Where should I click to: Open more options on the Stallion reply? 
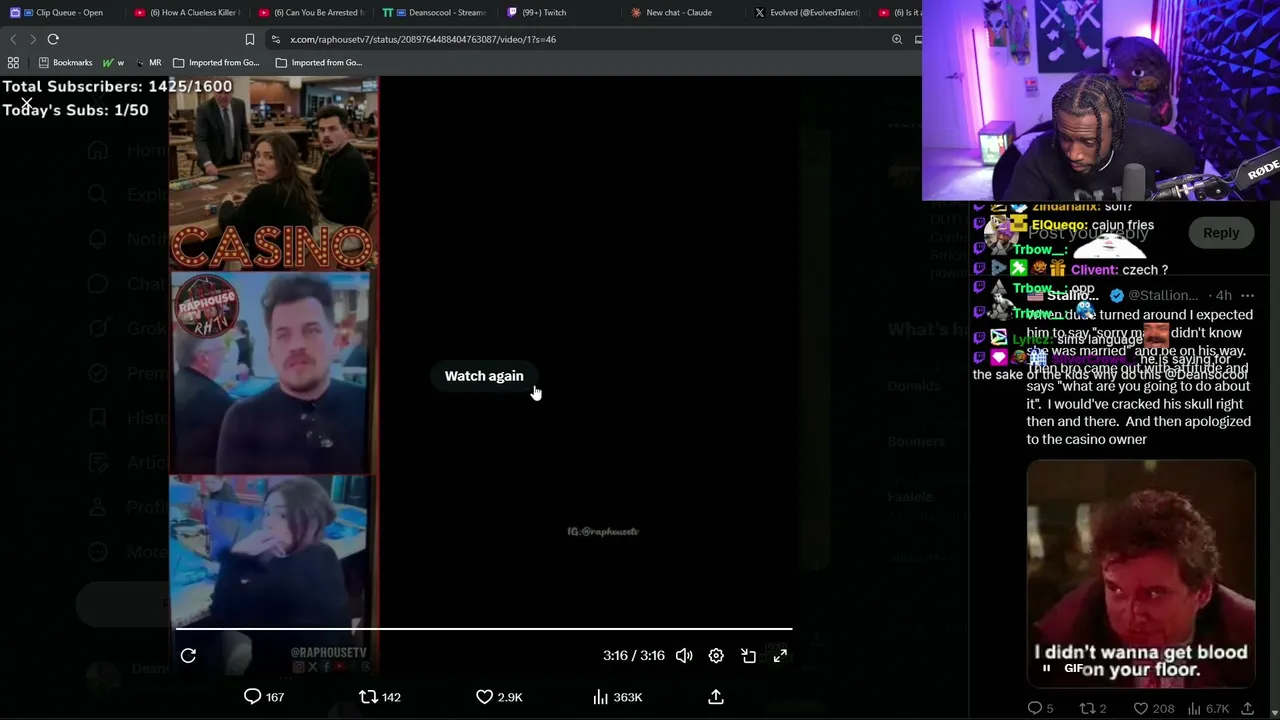(1247, 296)
